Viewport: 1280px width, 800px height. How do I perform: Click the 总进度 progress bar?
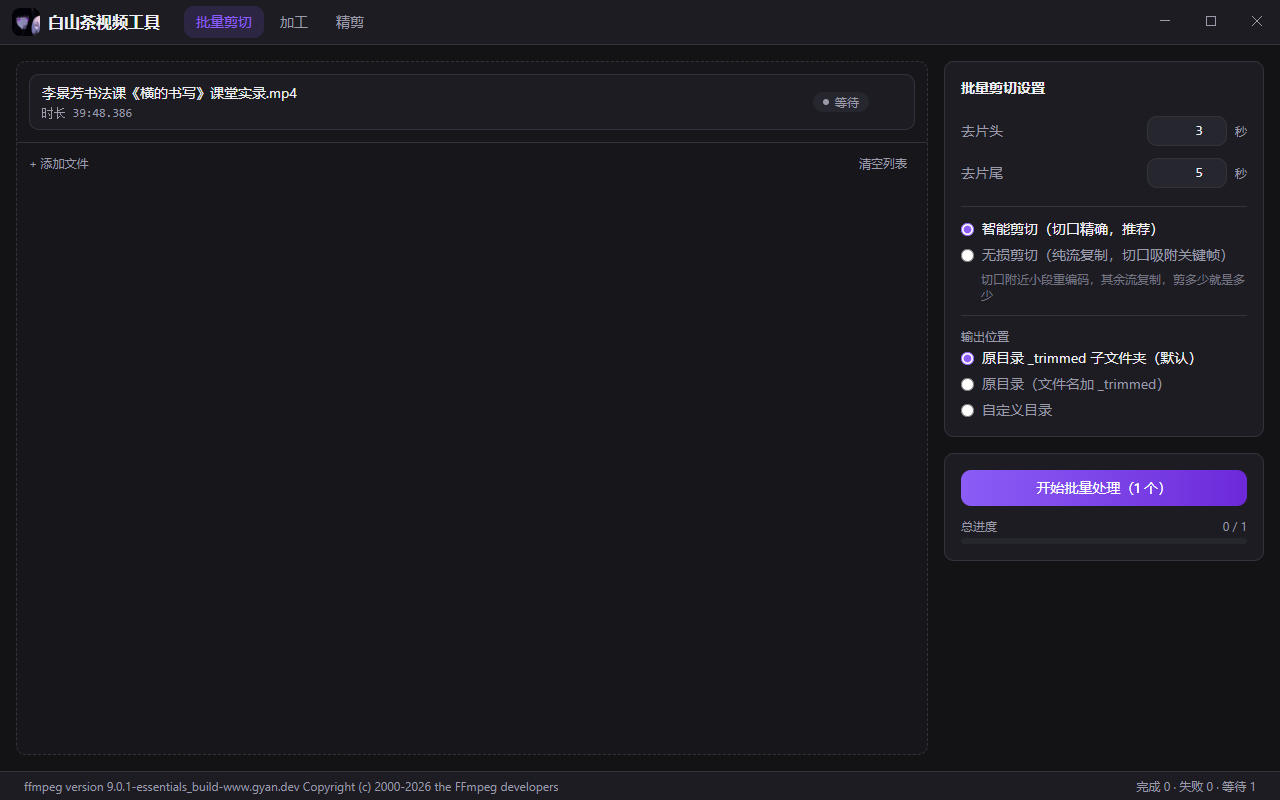[1104, 541]
